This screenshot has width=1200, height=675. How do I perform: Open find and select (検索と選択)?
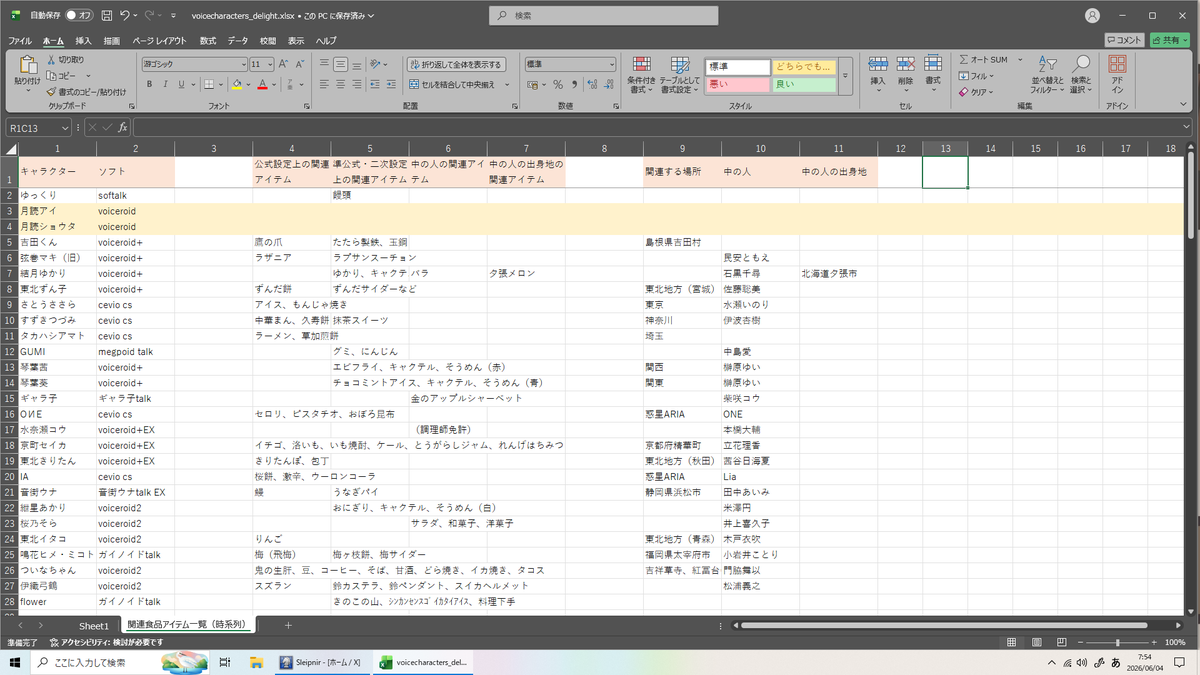point(1081,75)
